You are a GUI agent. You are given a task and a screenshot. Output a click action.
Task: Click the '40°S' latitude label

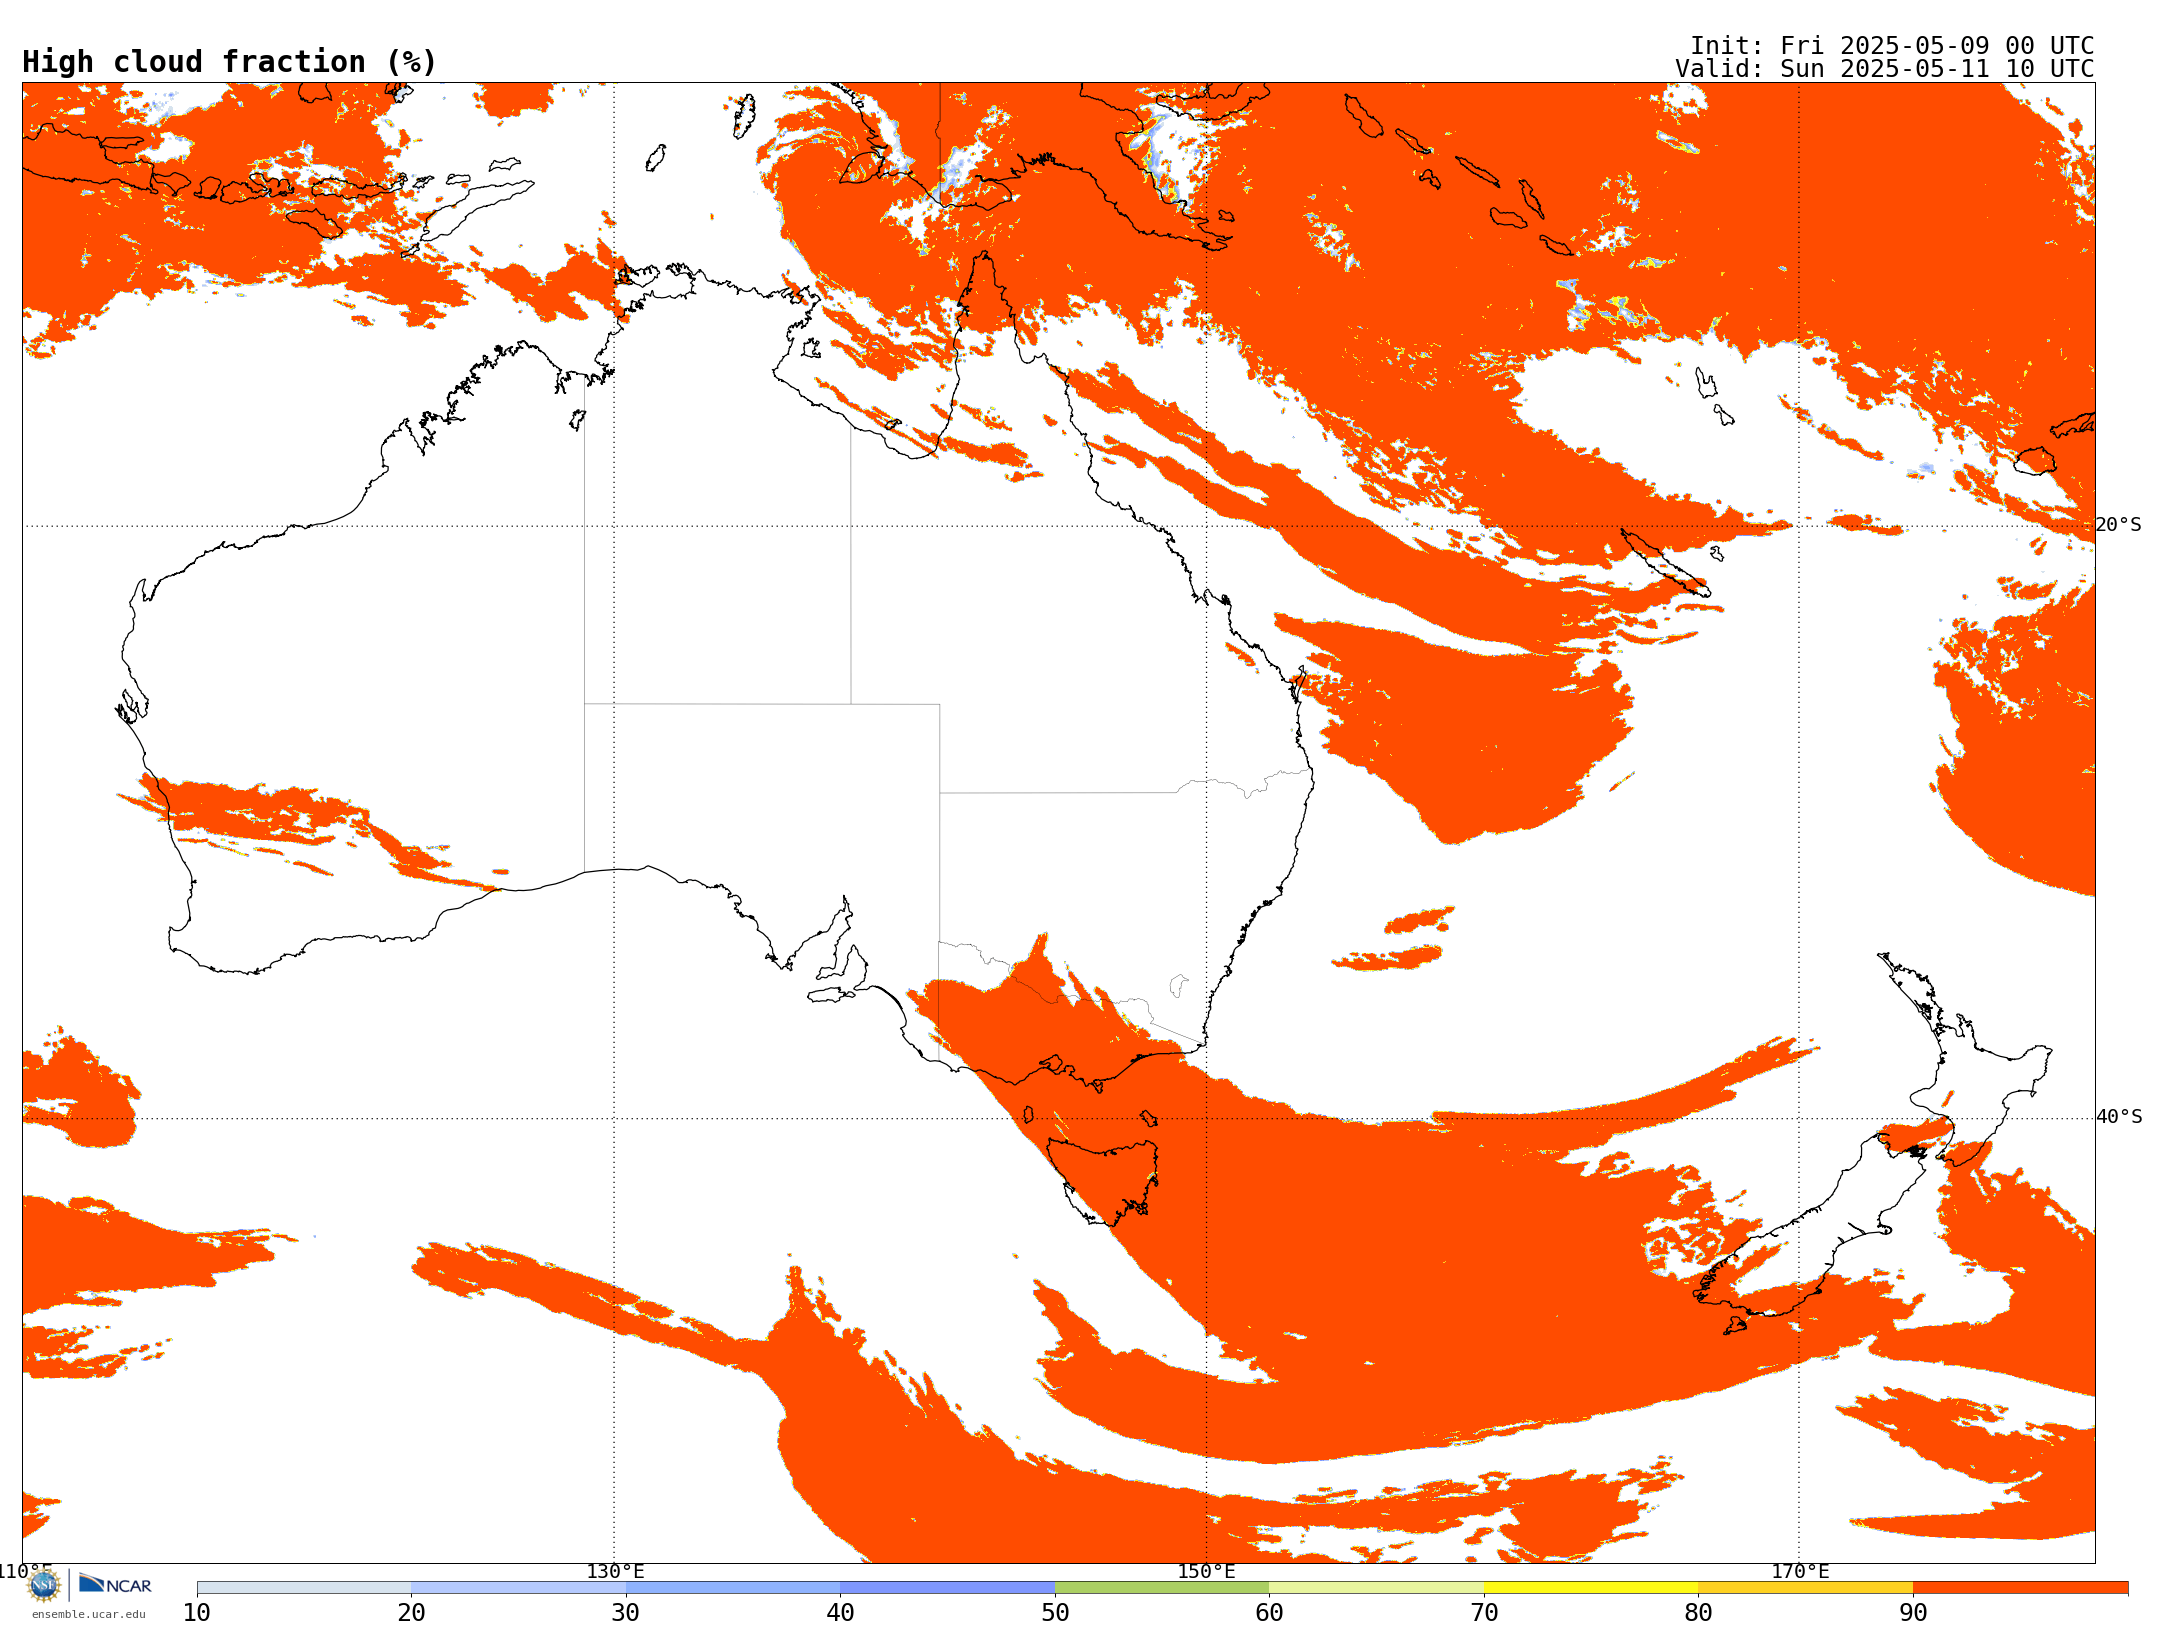coord(2119,1117)
